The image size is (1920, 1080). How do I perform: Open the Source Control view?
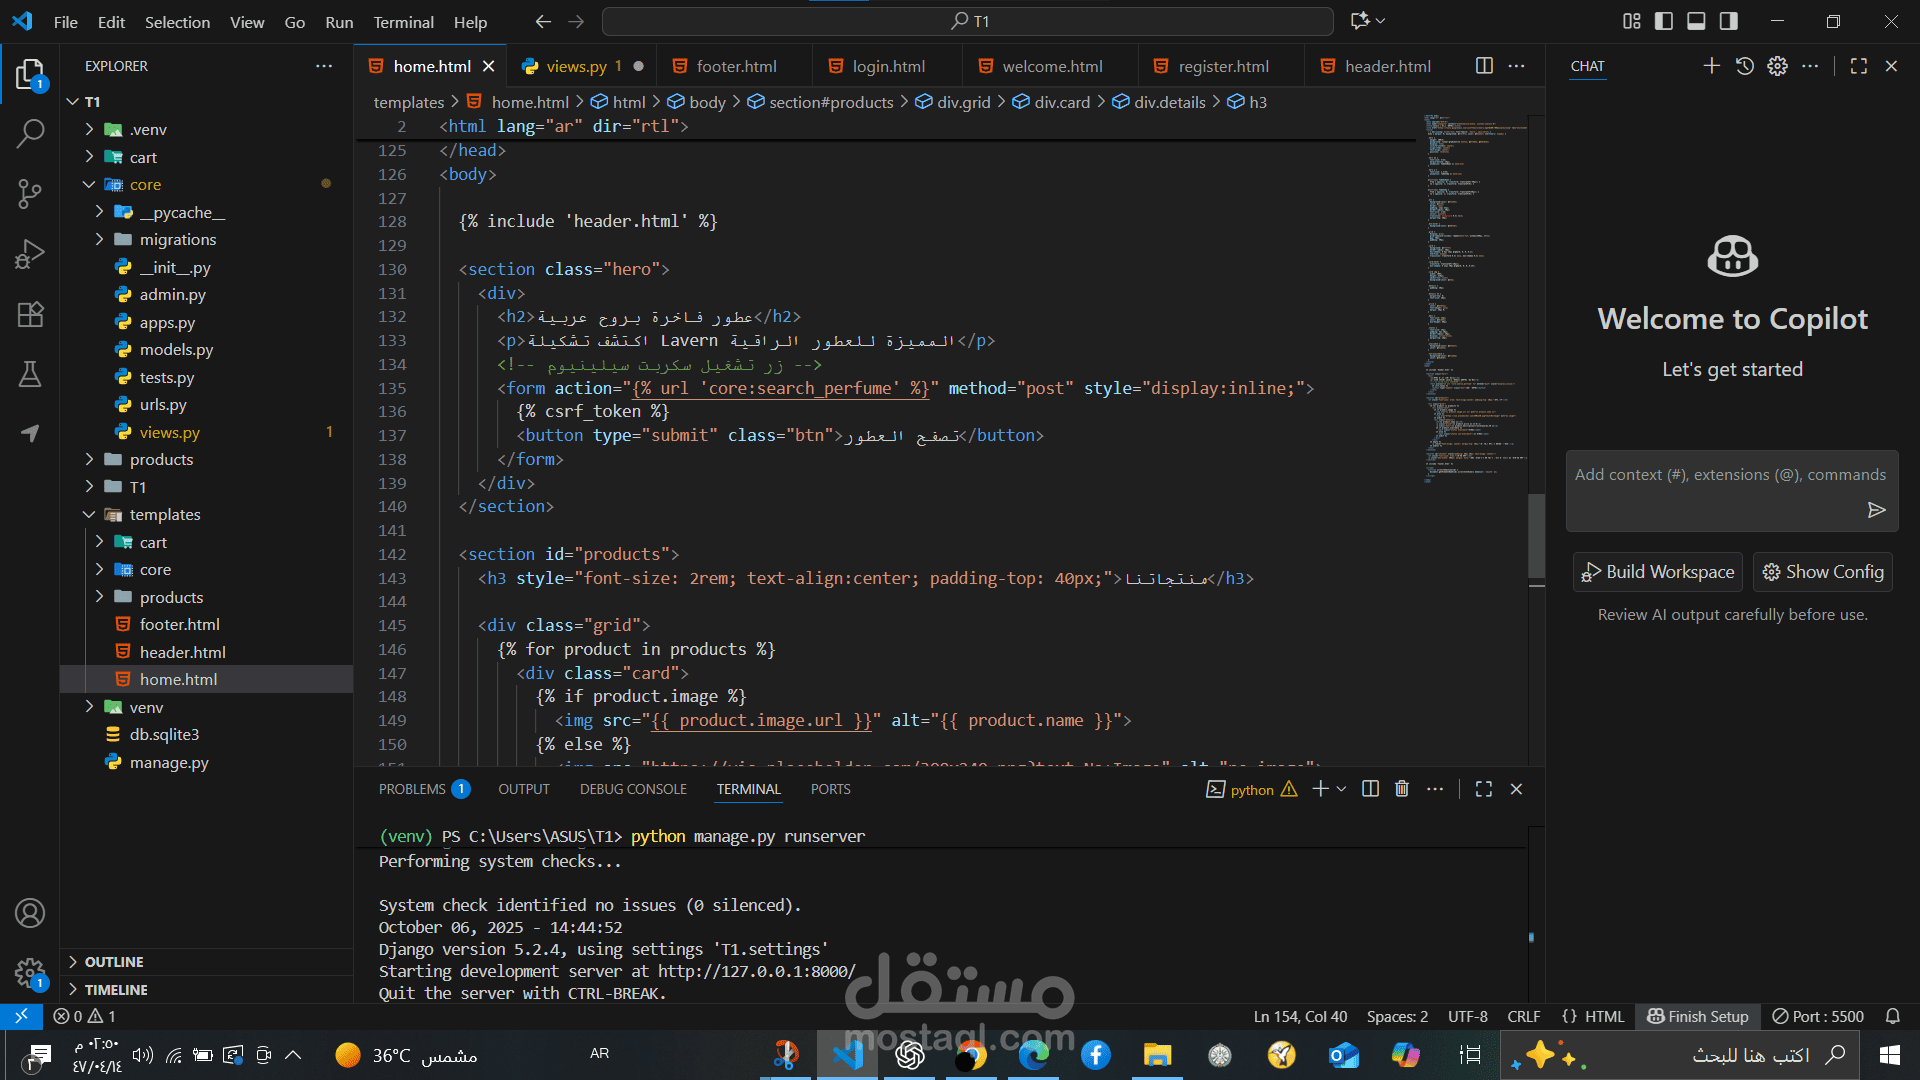pyautogui.click(x=30, y=193)
